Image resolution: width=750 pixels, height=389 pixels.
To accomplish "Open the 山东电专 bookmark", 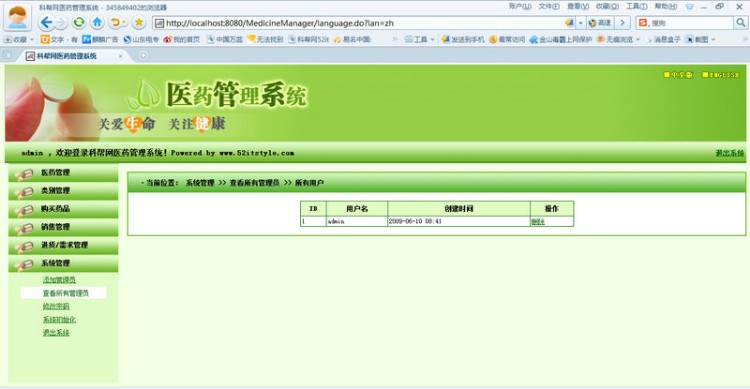I will pyautogui.click(x=141, y=39).
